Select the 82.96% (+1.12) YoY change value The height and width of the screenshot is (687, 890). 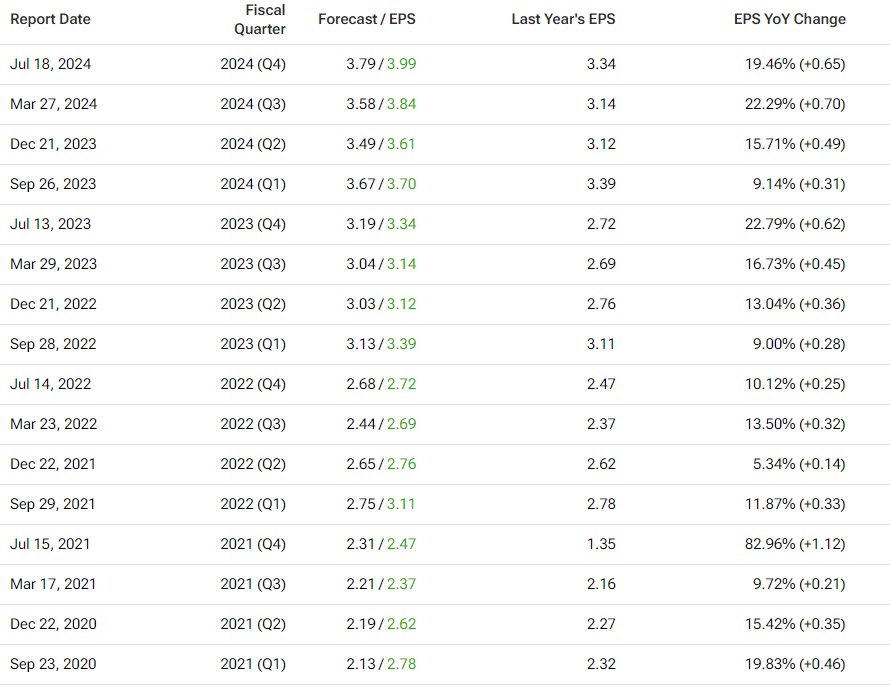tap(796, 544)
